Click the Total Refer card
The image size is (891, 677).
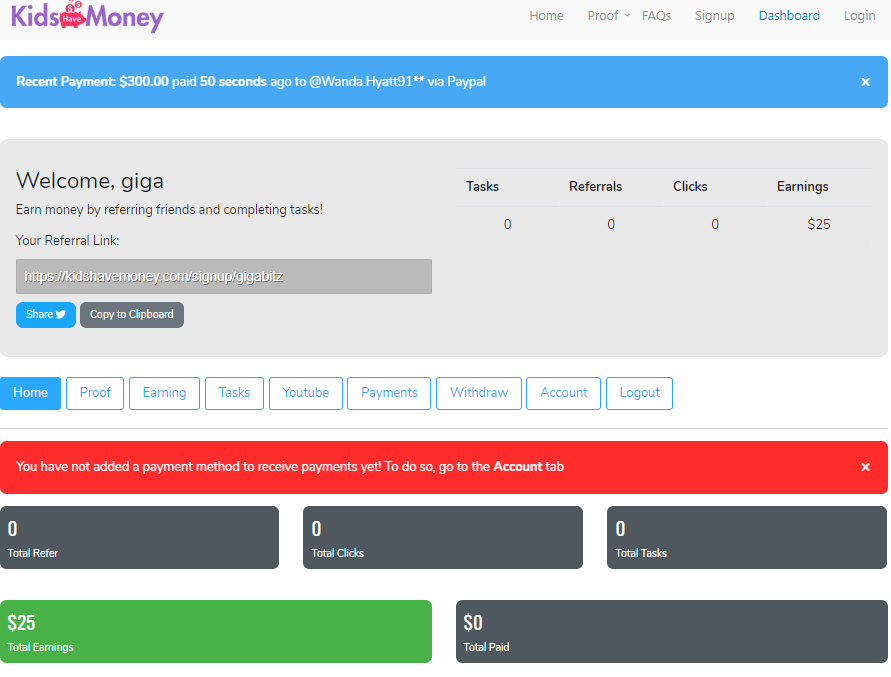click(139, 538)
